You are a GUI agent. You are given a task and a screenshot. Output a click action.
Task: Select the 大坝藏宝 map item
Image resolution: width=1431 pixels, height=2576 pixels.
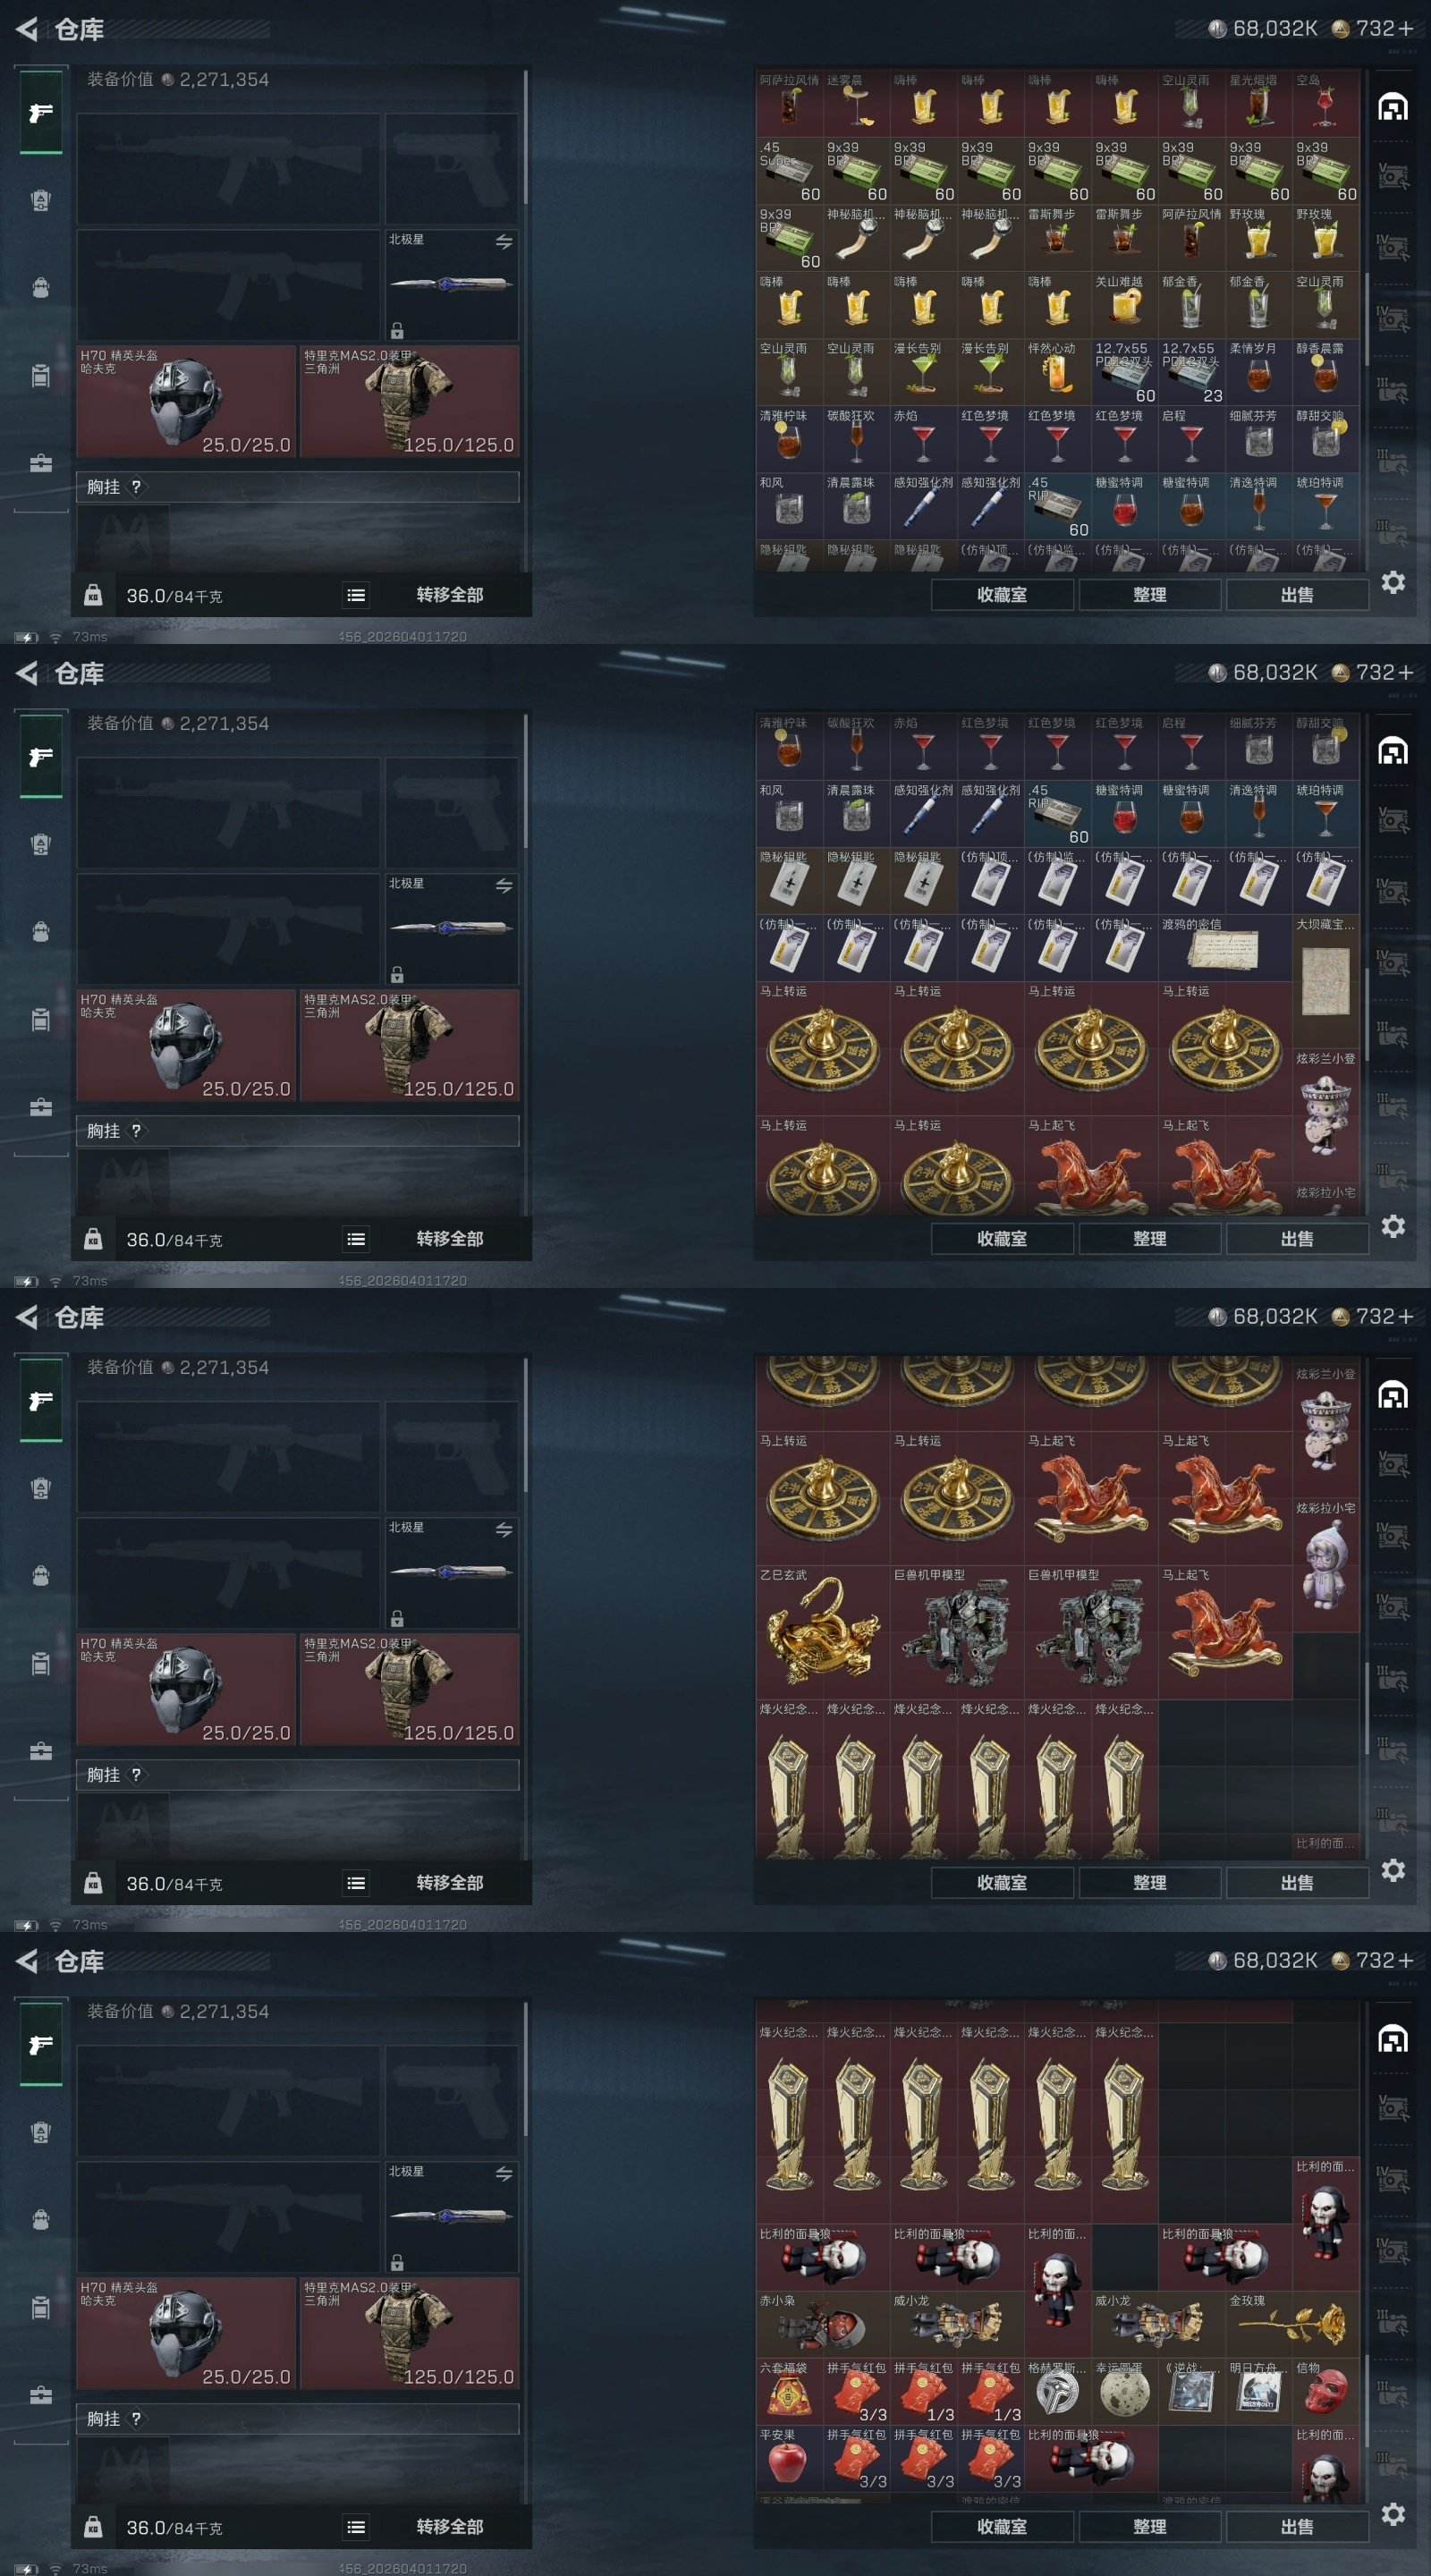[x=1326, y=981]
